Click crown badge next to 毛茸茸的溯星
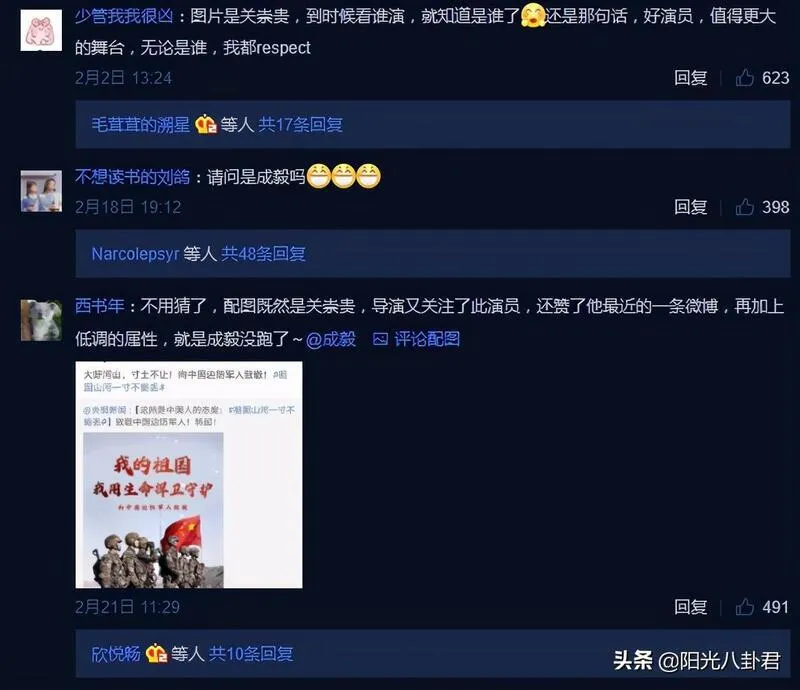Viewport: 800px width, 690px height. click(206, 124)
